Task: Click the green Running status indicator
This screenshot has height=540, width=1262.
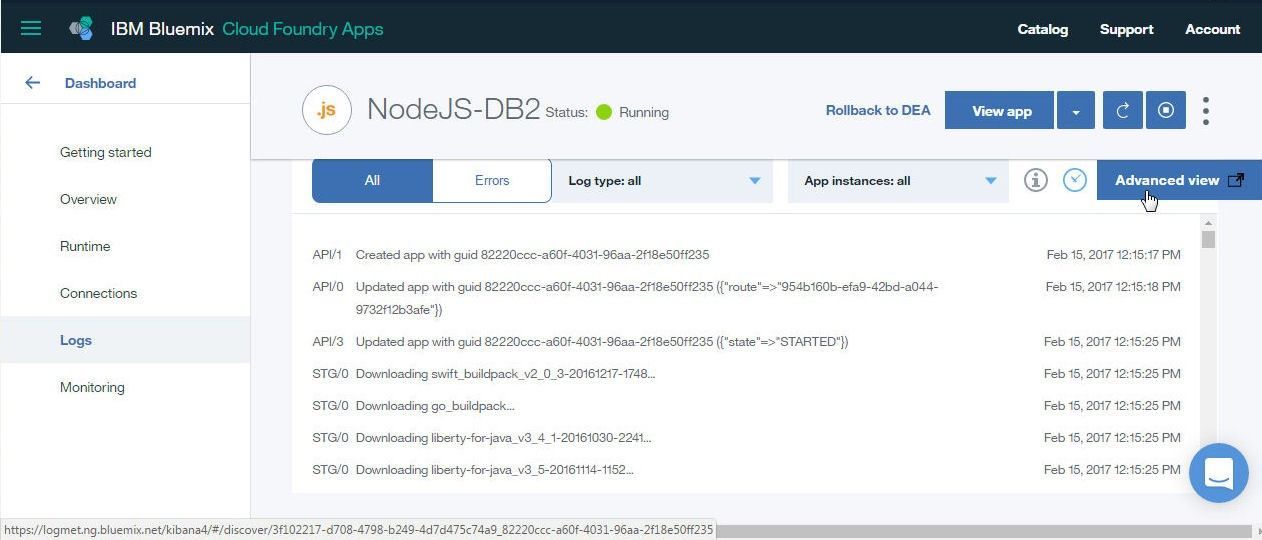Action: coord(603,112)
